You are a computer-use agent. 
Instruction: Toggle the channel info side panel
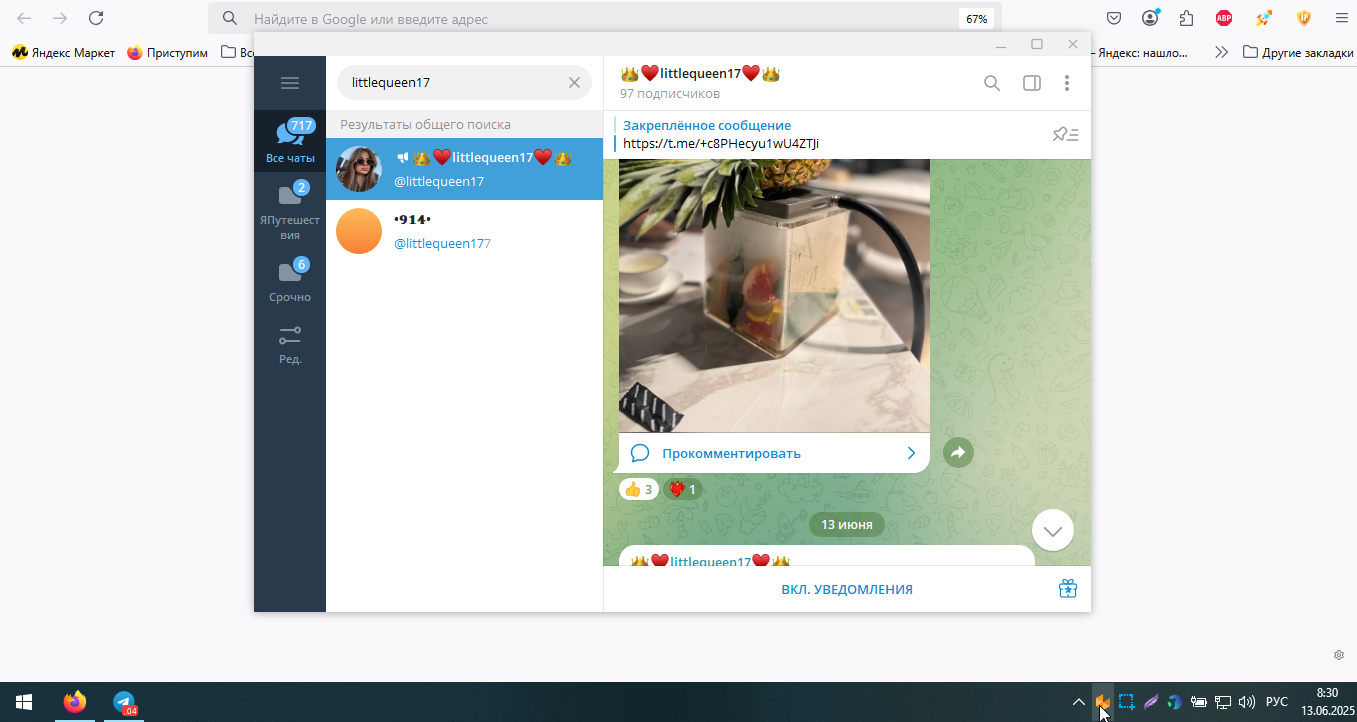tap(1032, 83)
